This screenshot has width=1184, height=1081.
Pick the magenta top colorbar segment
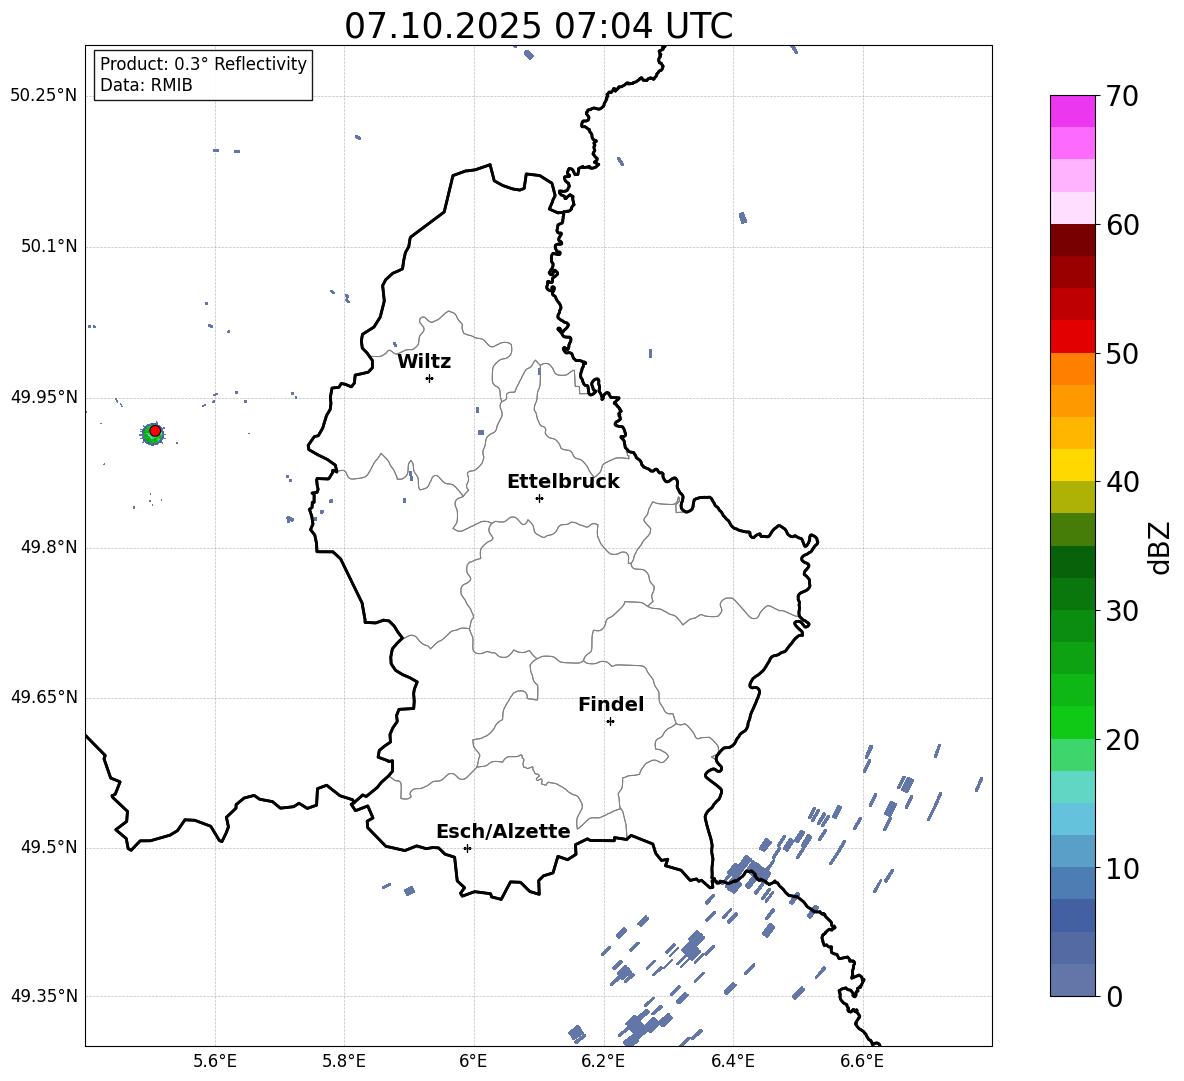point(1072,111)
